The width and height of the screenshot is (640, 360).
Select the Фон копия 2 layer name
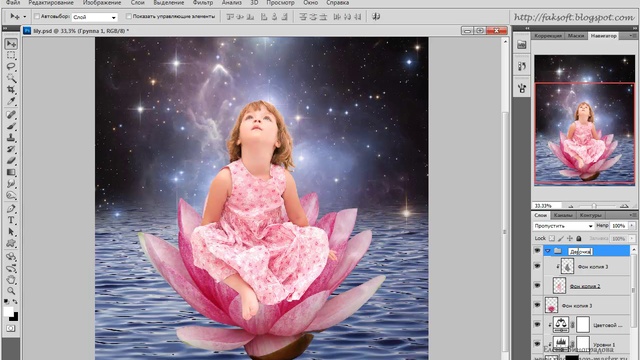[x=585, y=286]
